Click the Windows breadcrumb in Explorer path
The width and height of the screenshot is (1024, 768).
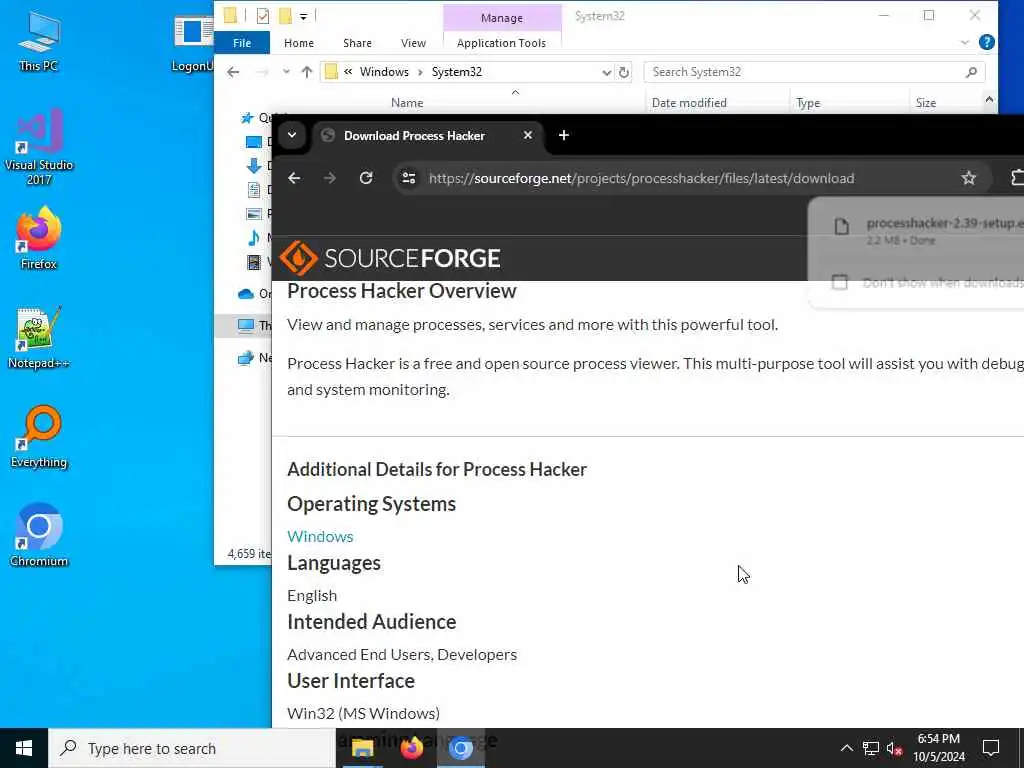tap(384, 72)
